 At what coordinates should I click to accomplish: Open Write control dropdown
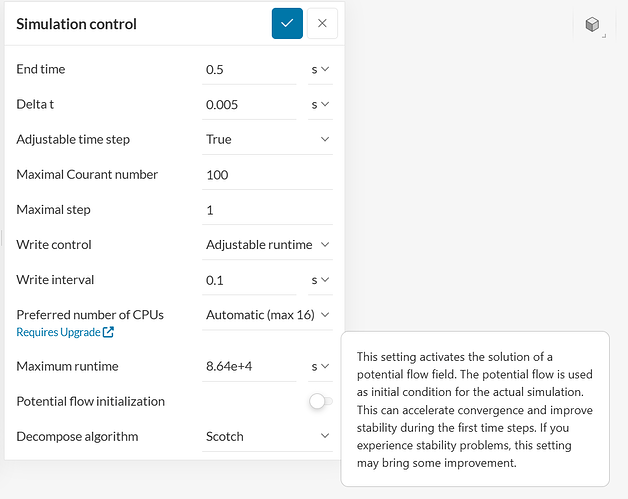pyautogui.click(x=267, y=244)
